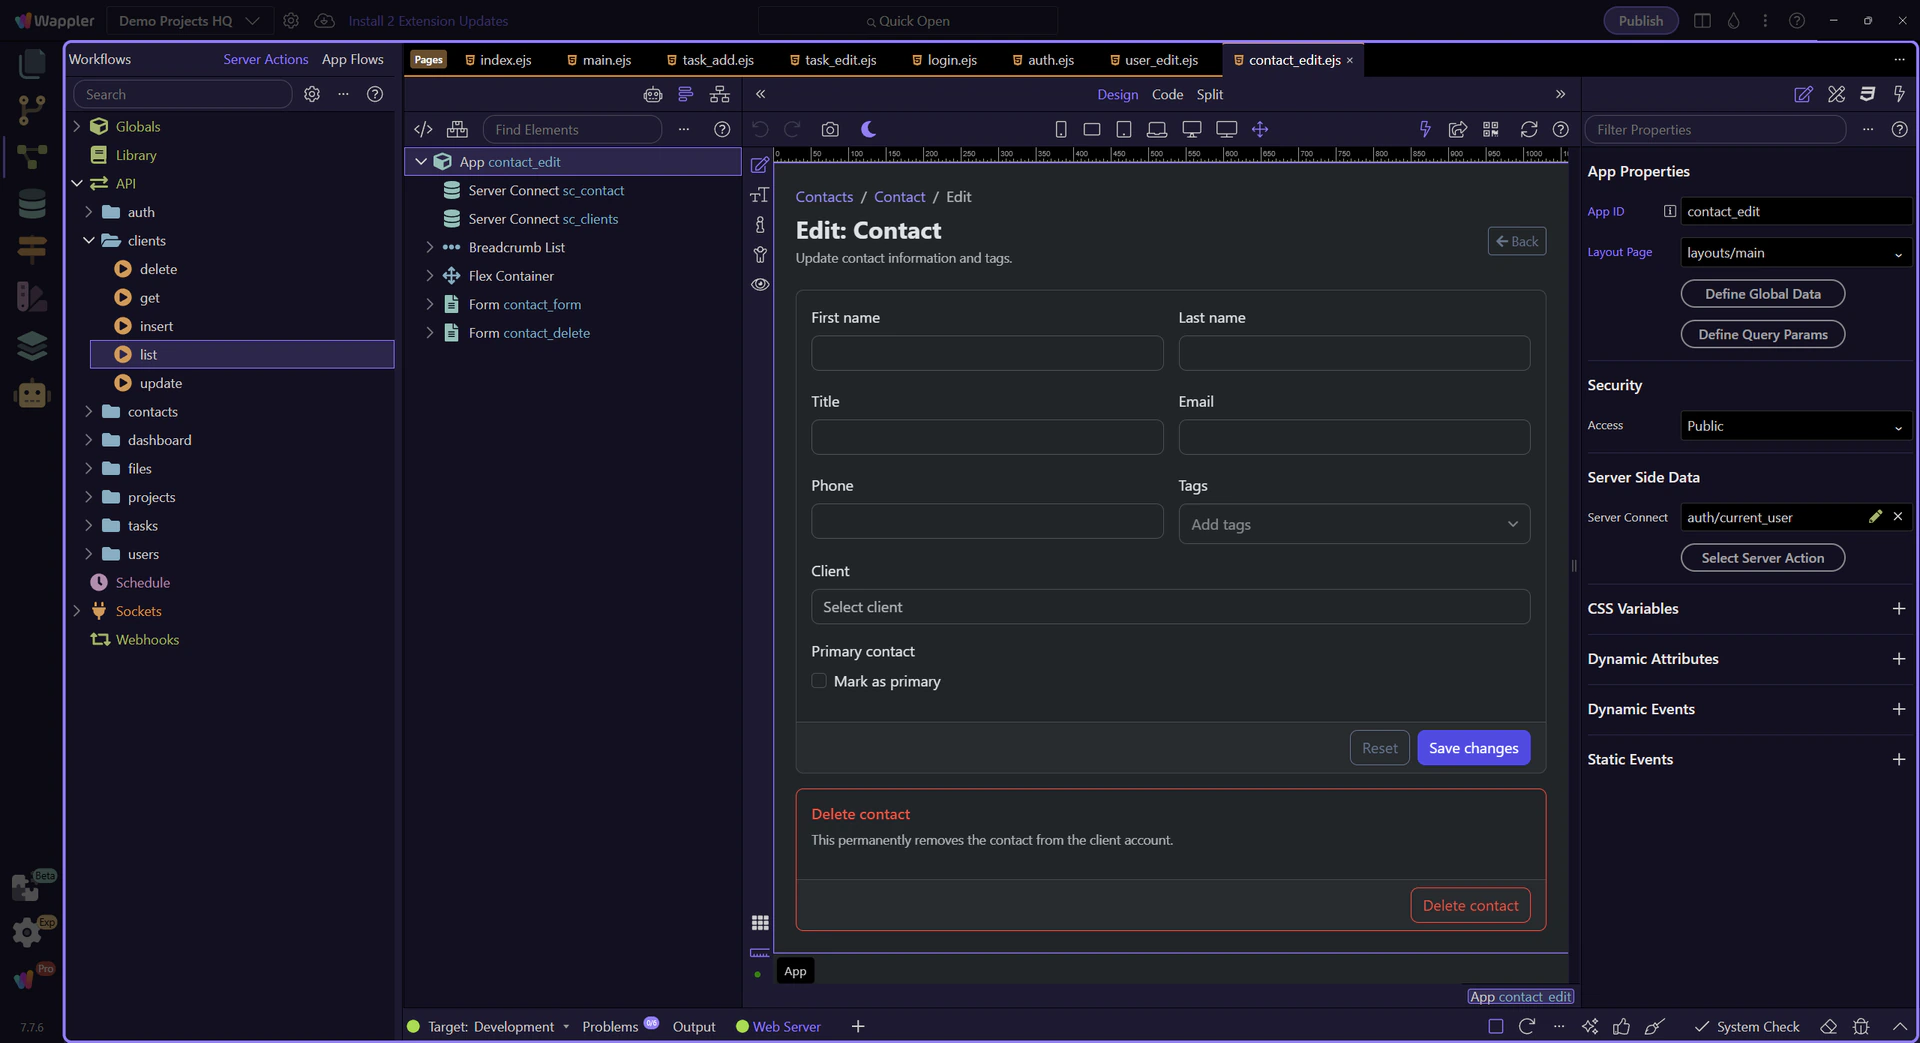Screen dimensions: 1920x1043
Task: Select the update action under clients
Action: [x=160, y=383]
